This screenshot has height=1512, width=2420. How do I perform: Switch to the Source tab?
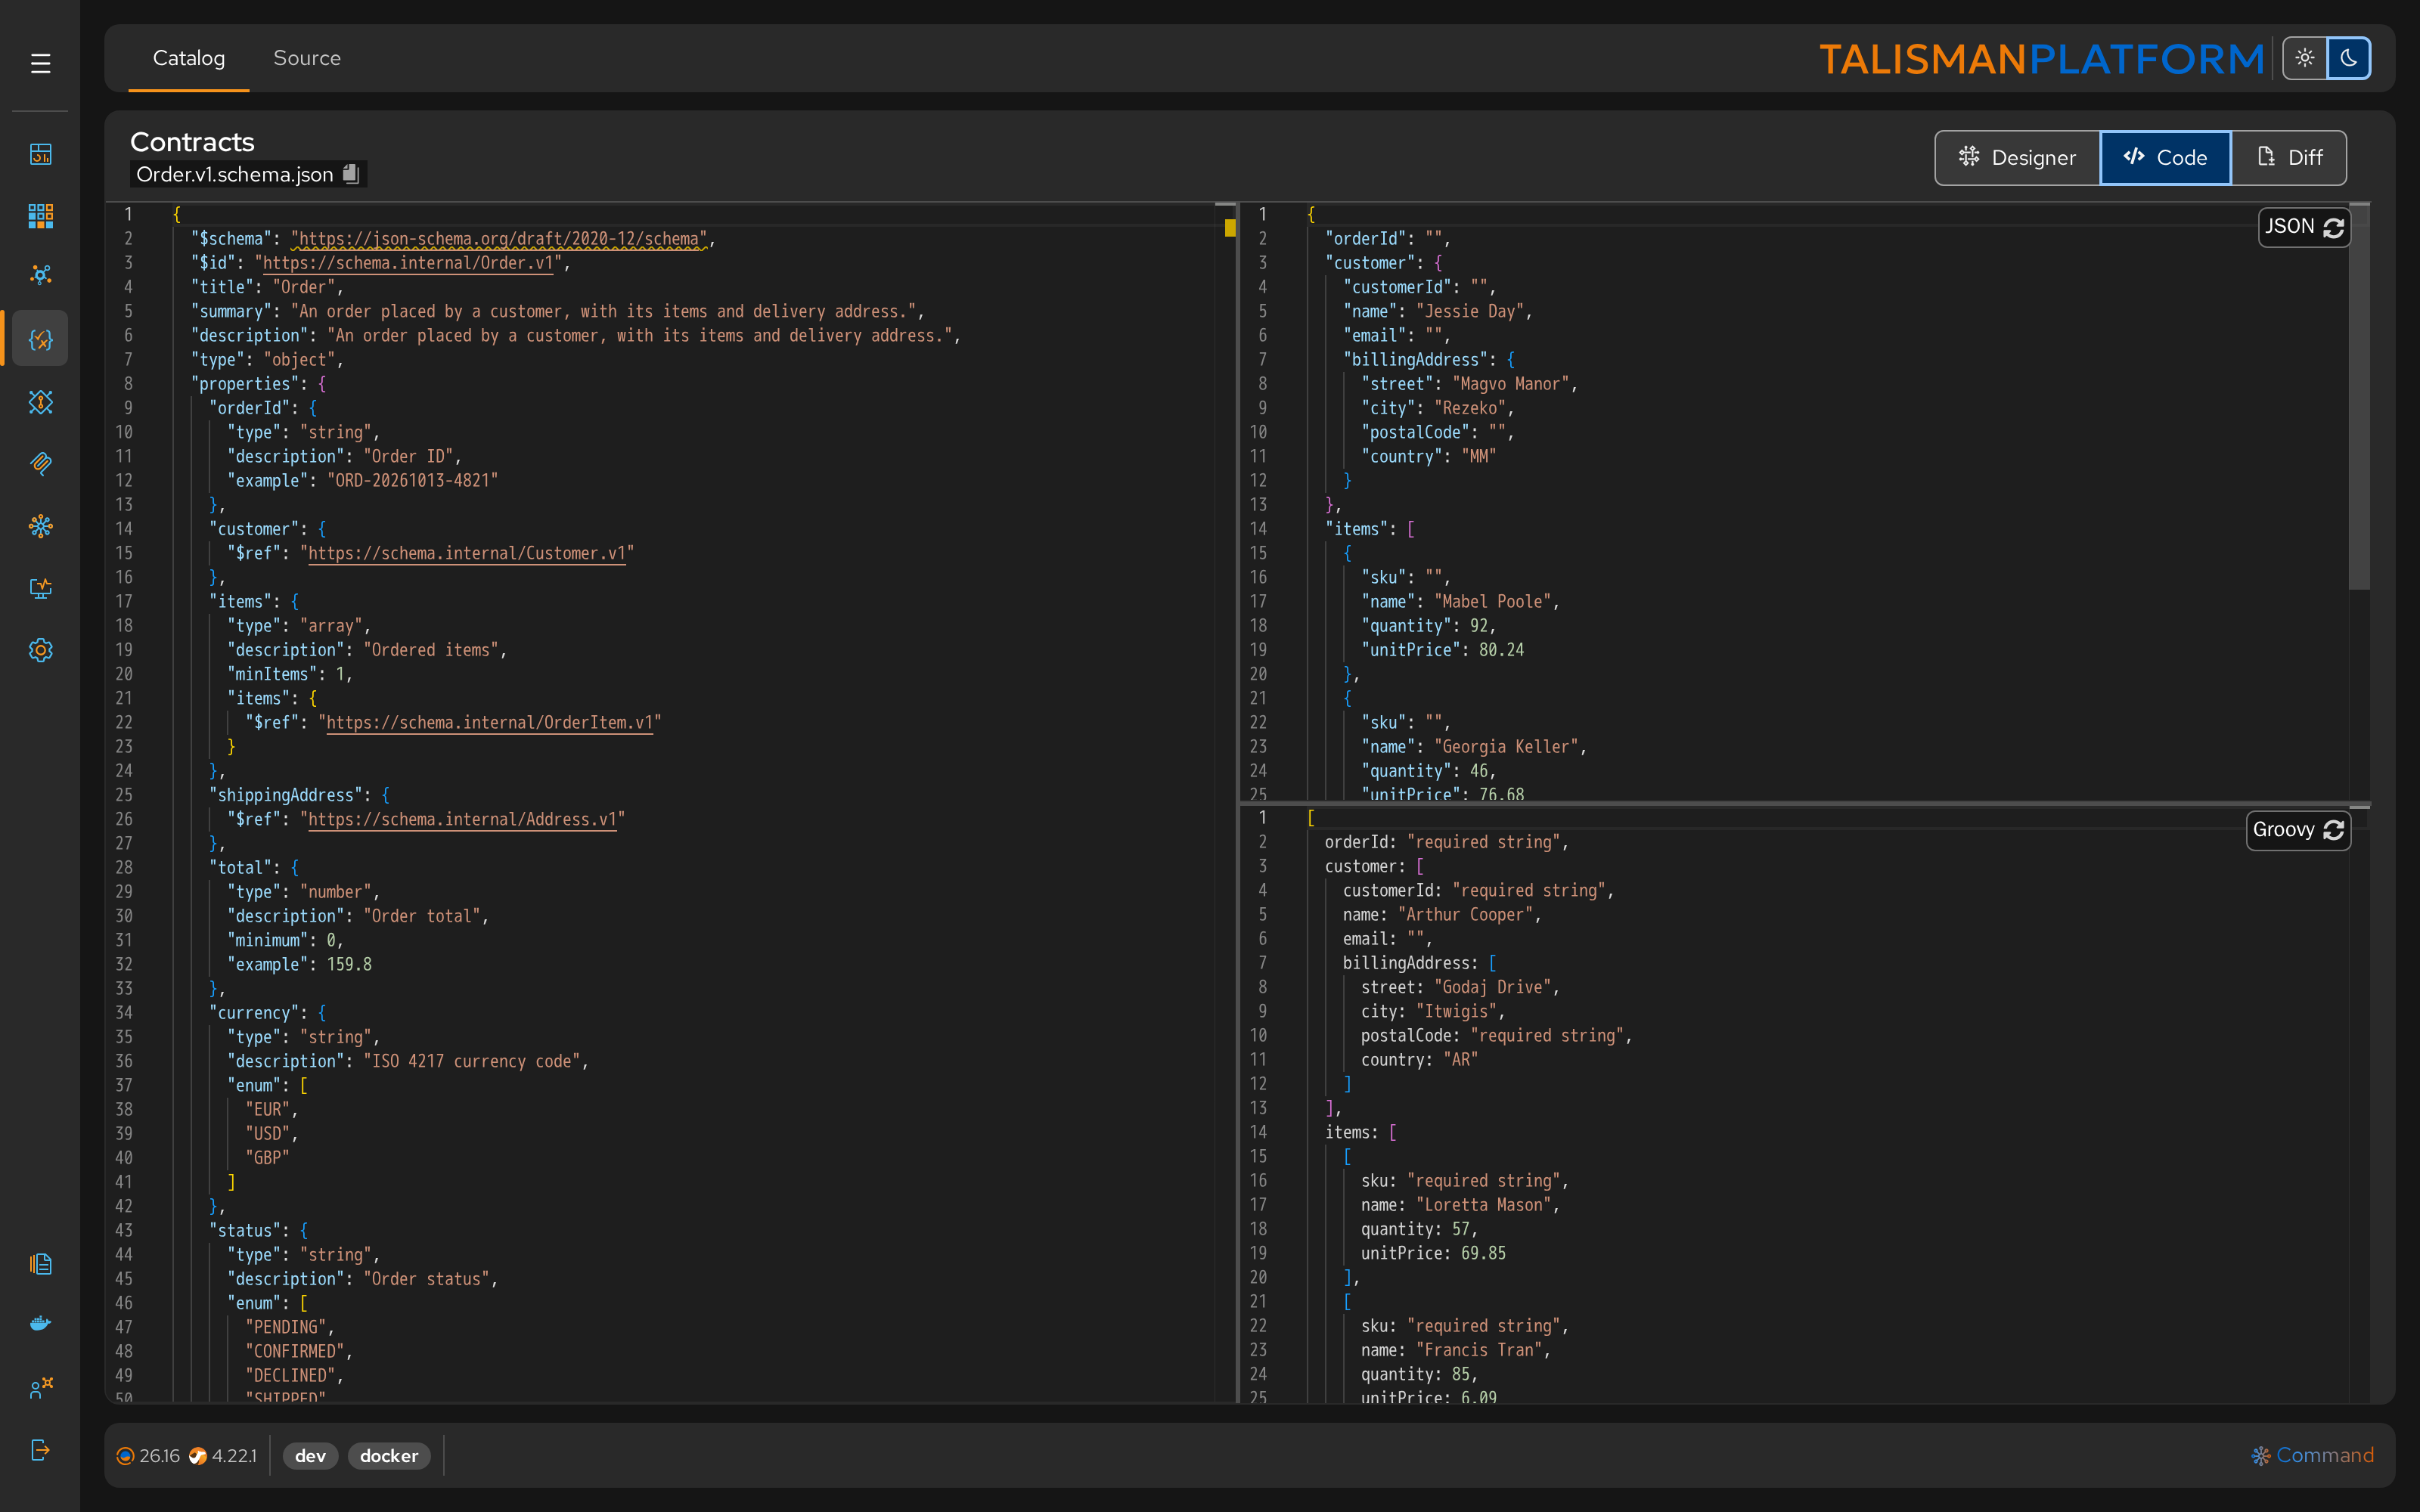pyautogui.click(x=307, y=58)
